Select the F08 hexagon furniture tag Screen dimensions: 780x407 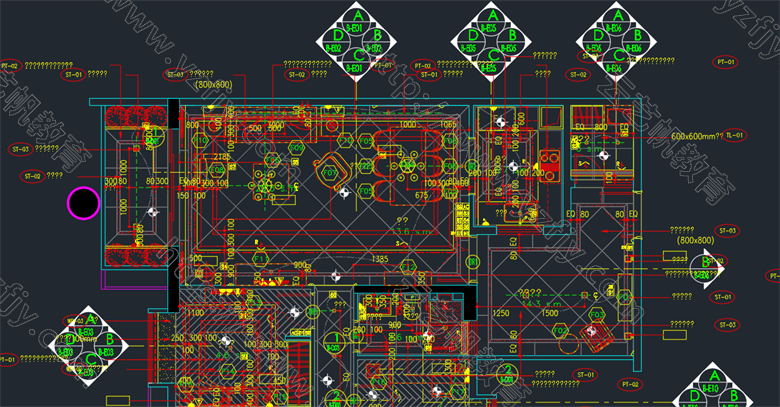coord(217,170)
